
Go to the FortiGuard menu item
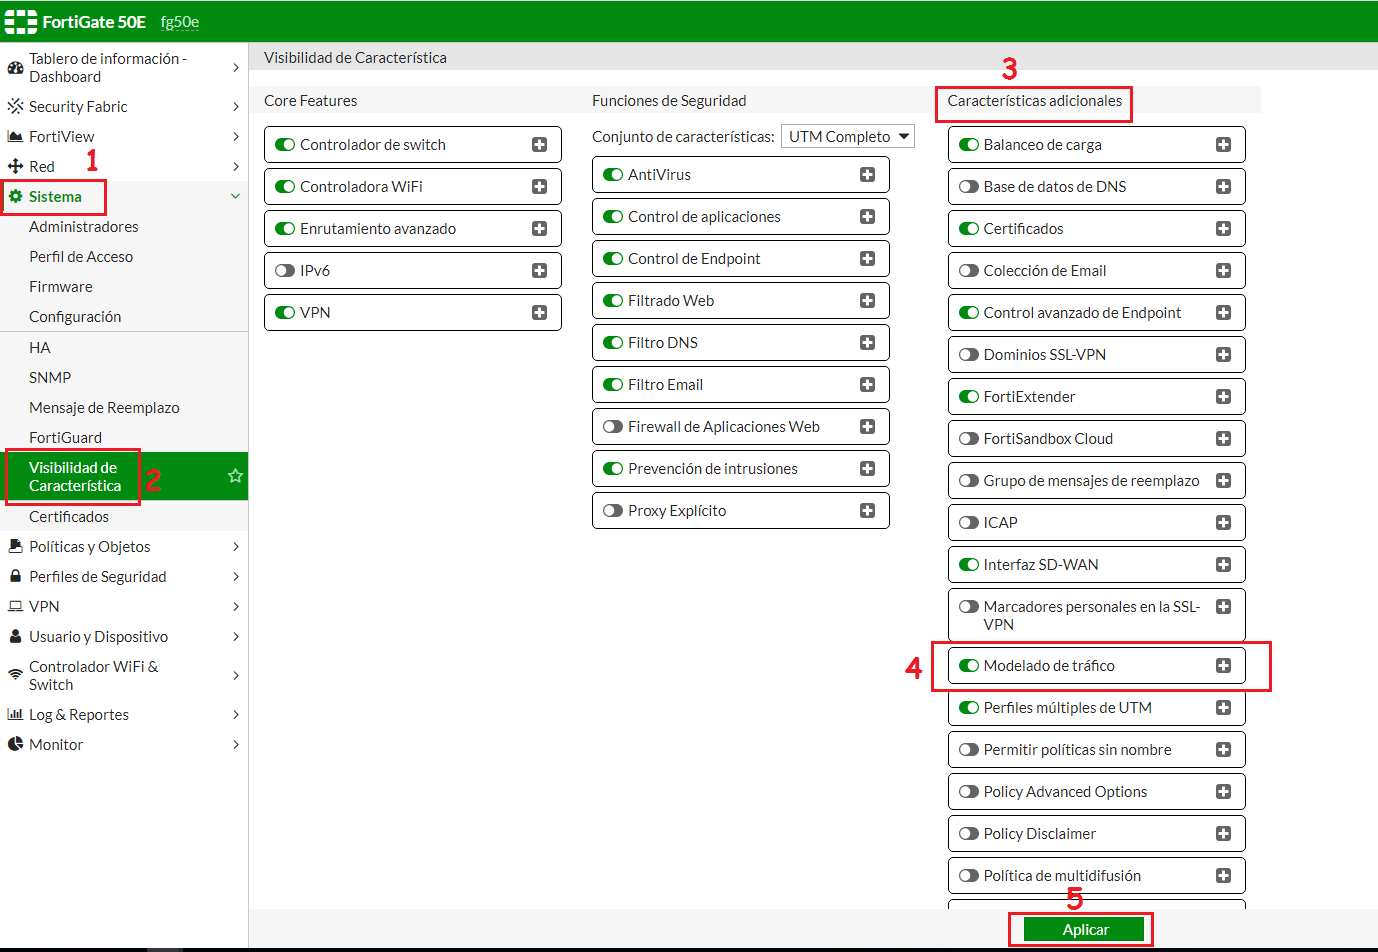(x=66, y=438)
